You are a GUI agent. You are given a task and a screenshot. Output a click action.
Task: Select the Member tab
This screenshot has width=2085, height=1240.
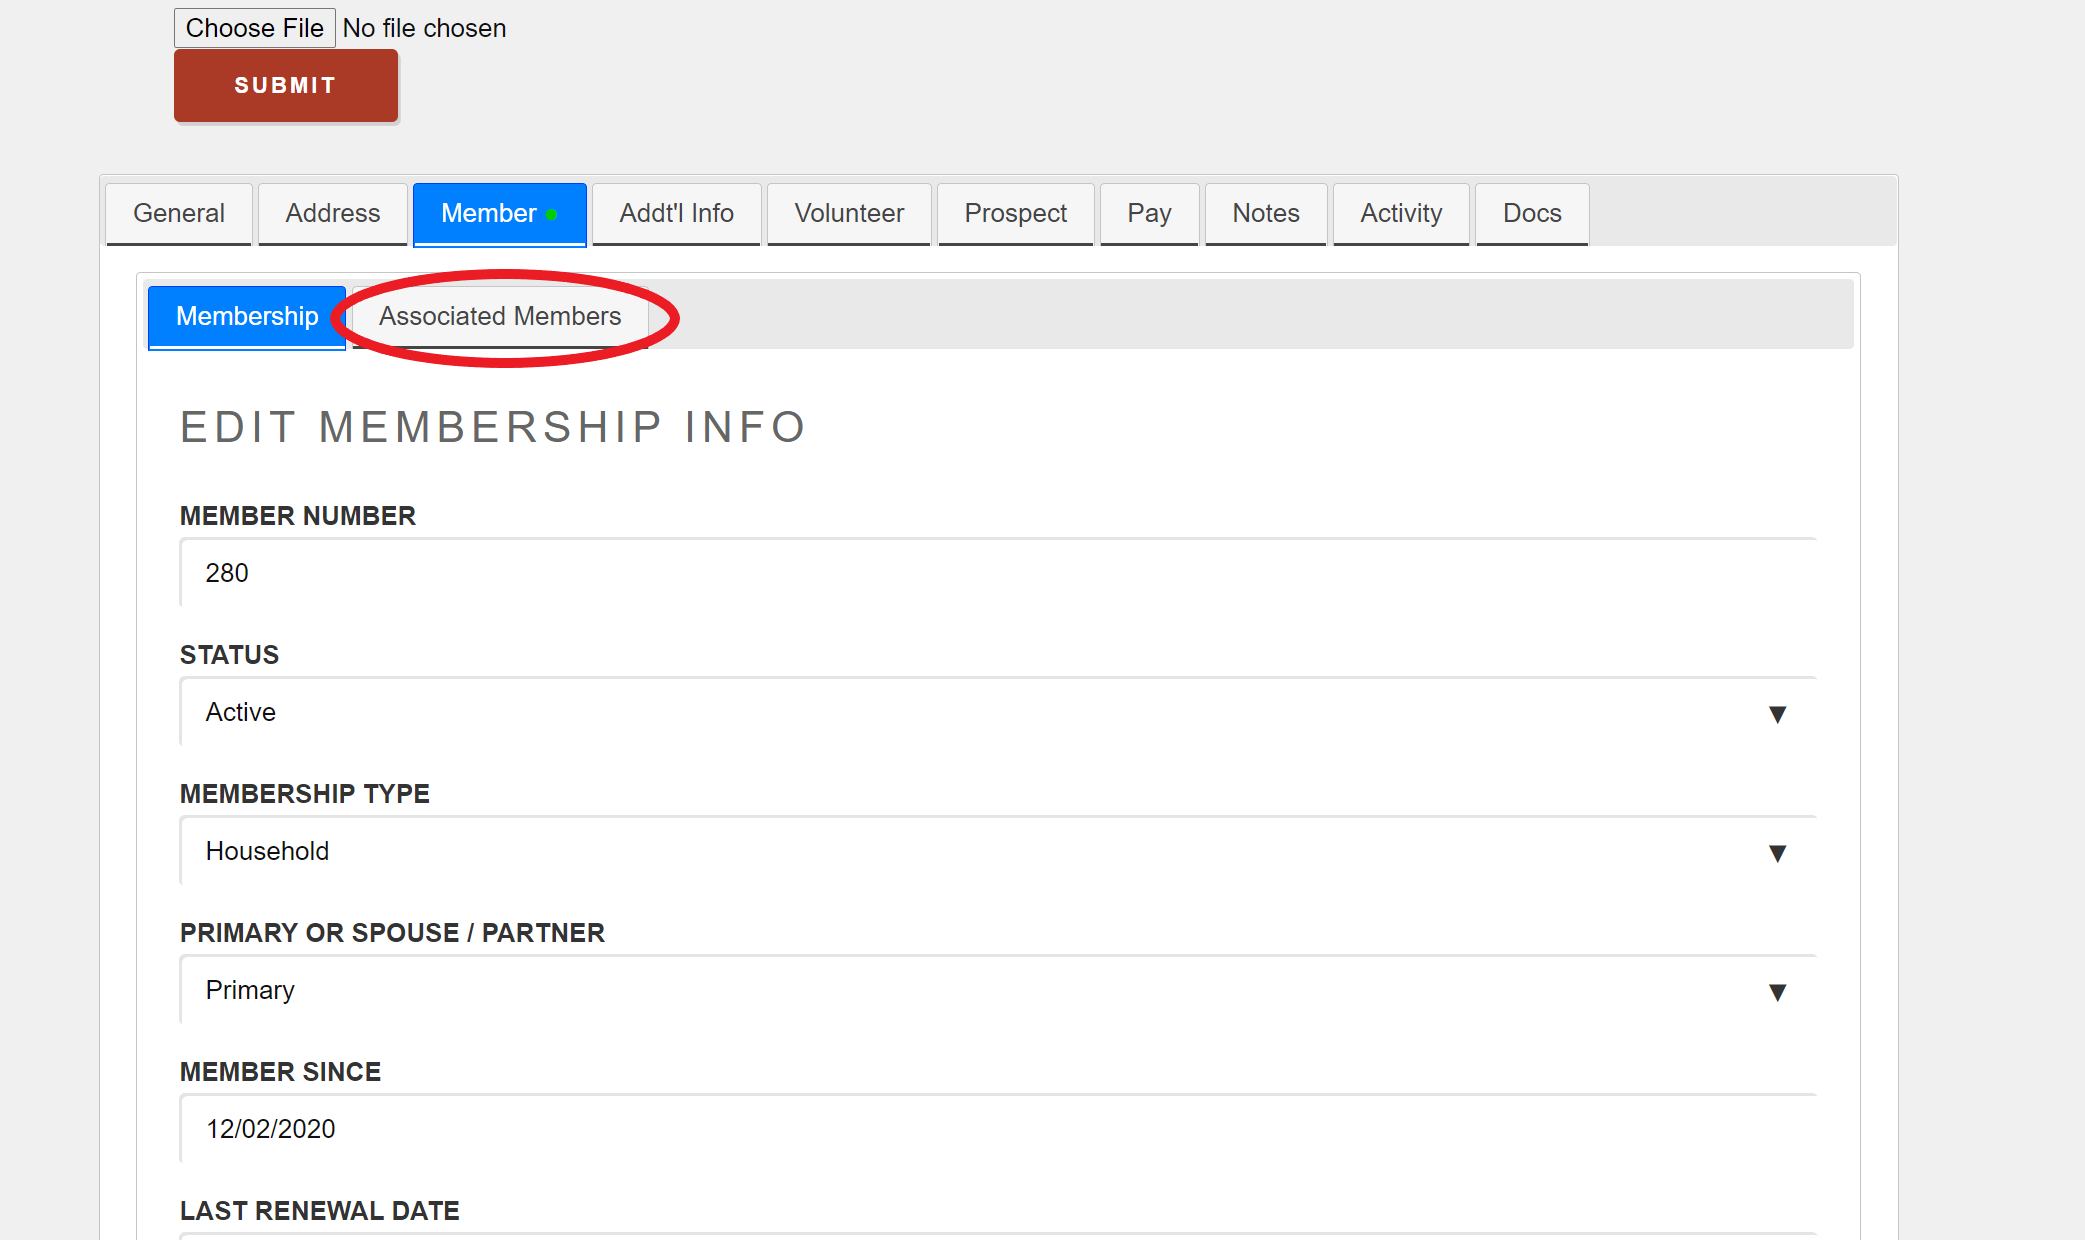tap(499, 213)
